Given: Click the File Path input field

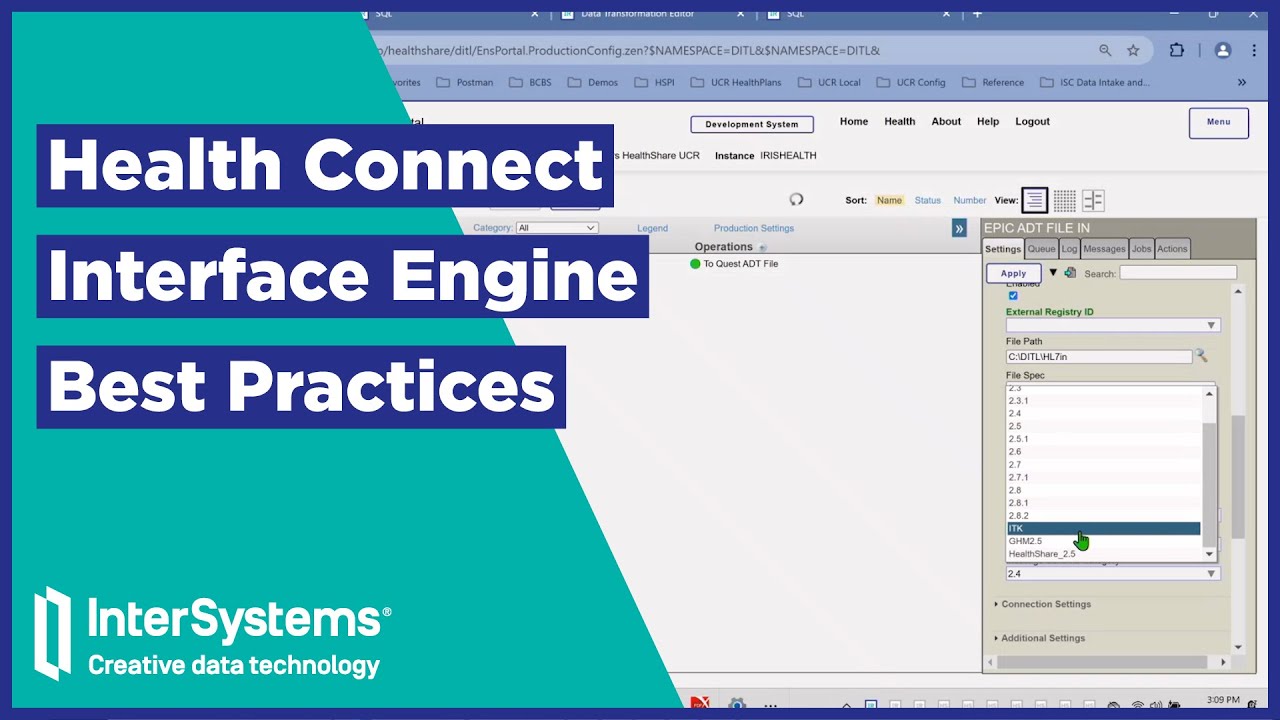Looking at the screenshot, I should pyautogui.click(x=1099, y=356).
